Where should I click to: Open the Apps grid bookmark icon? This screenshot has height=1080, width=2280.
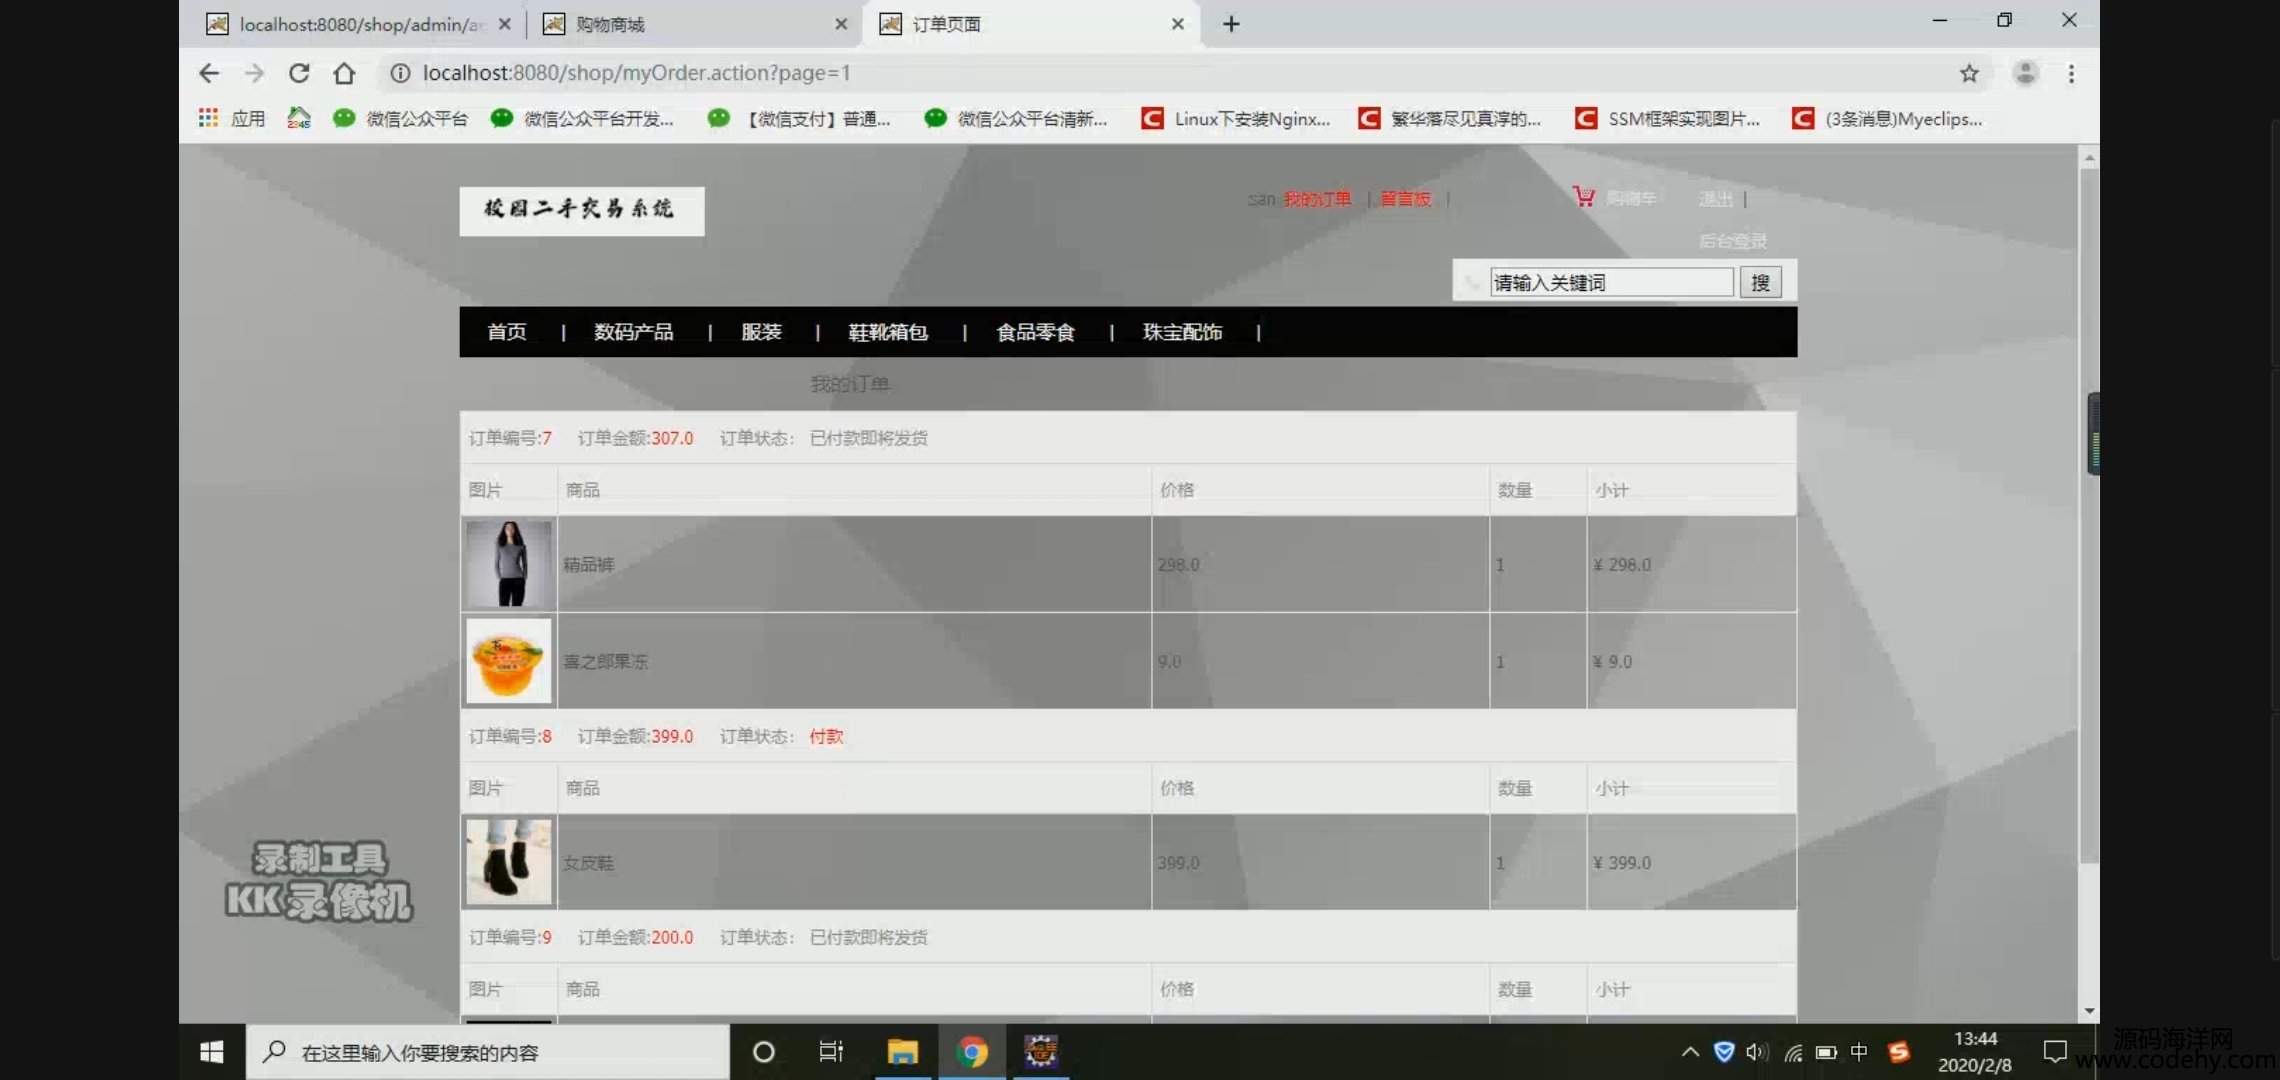[x=208, y=118]
